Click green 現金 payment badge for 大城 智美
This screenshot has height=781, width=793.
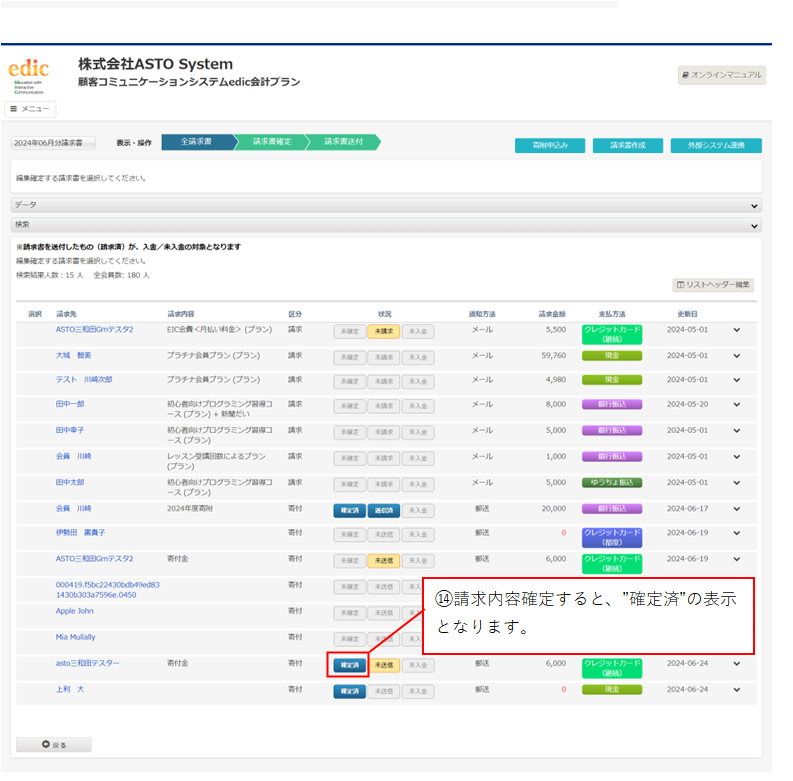point(612,356)
